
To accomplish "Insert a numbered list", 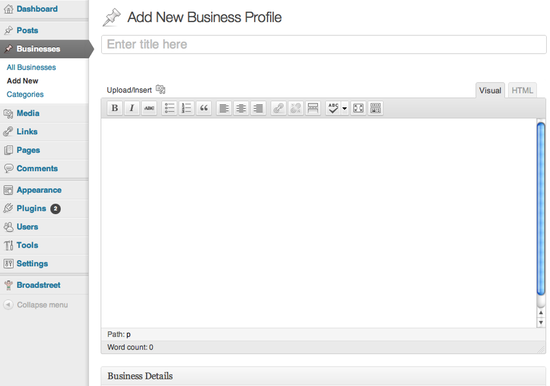I will click(x=187, y=108).
